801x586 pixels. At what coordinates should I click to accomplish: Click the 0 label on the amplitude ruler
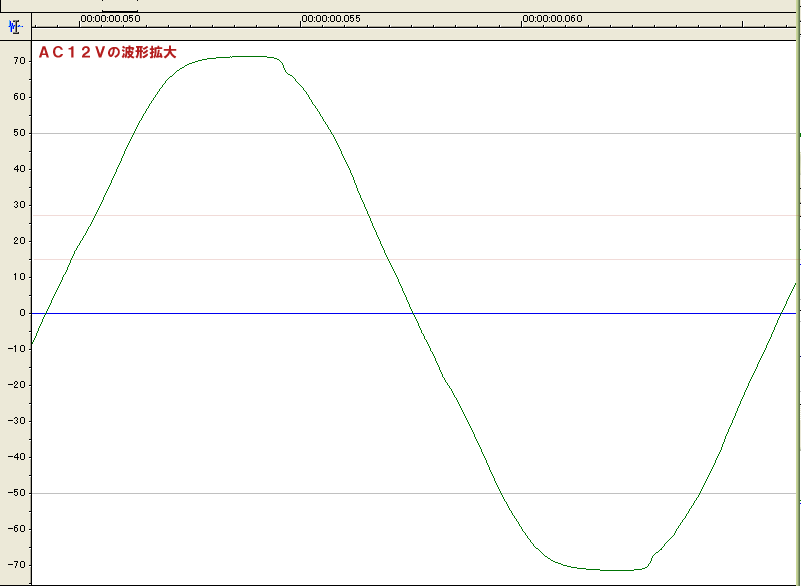click(22, 313)
